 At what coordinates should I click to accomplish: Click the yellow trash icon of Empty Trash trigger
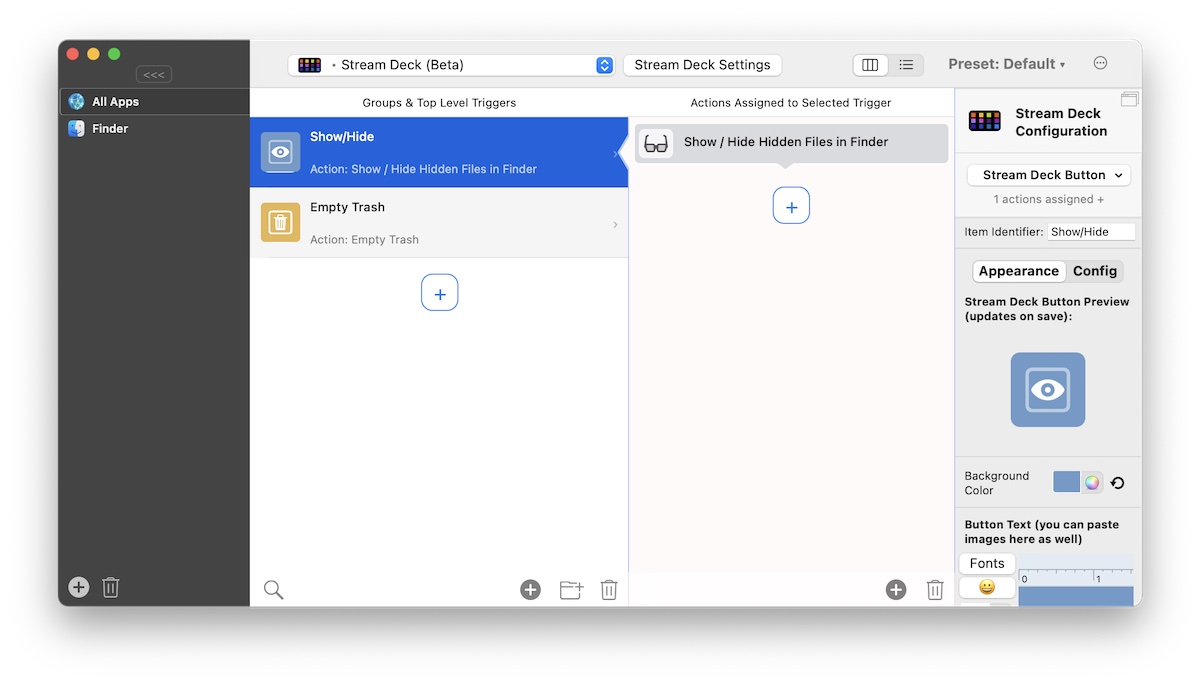280,223
